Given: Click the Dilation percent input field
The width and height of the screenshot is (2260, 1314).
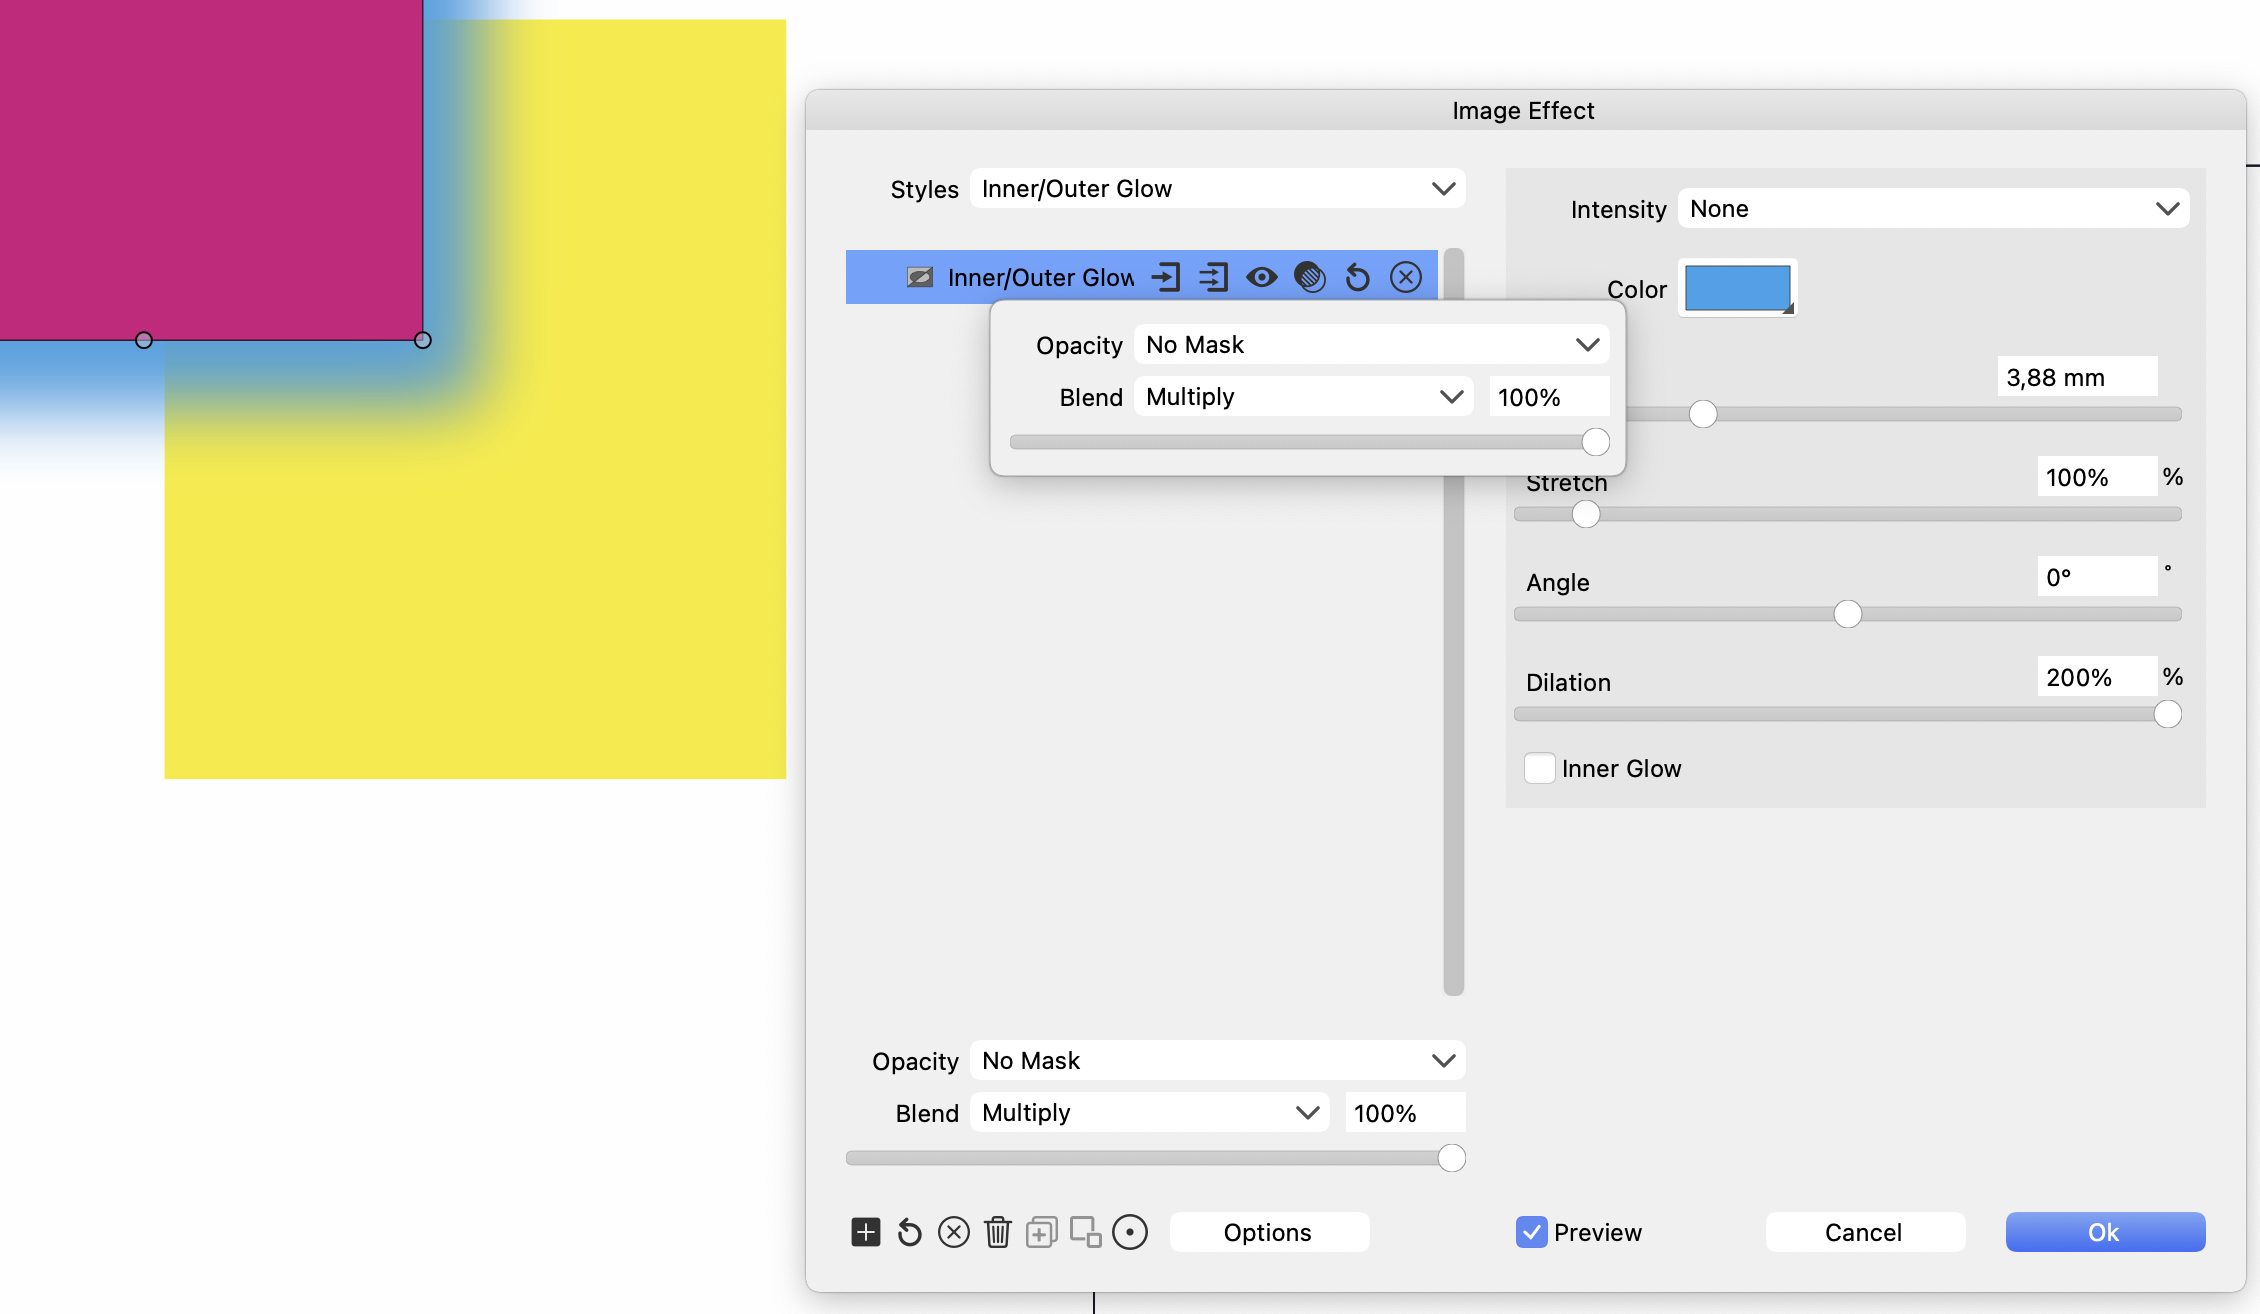Looking at the screenshot, I should [2095, 677].
